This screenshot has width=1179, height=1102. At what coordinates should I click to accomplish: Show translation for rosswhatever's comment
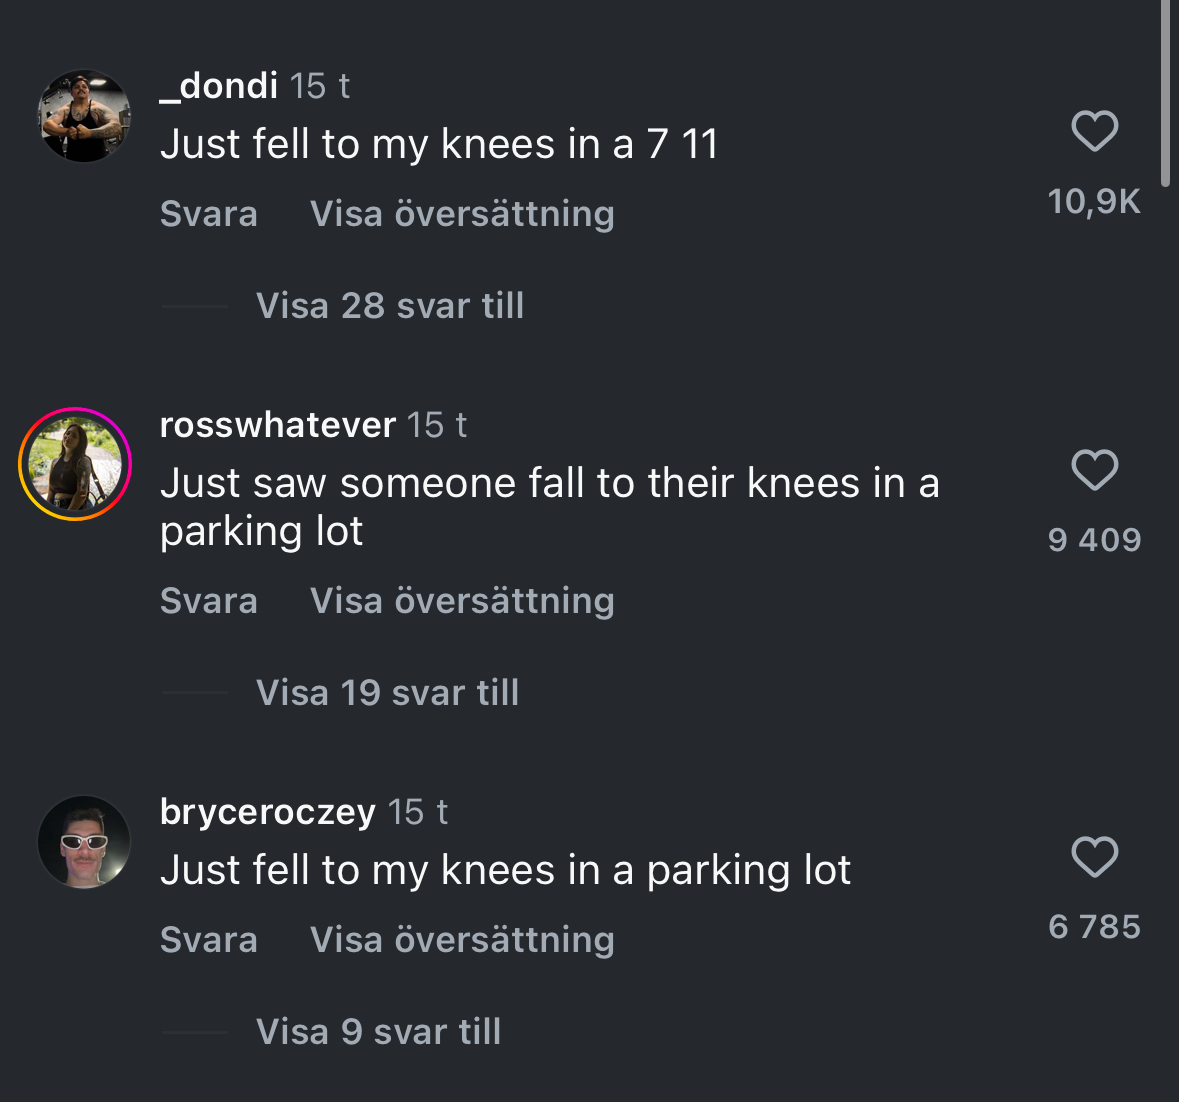(462, 601)
